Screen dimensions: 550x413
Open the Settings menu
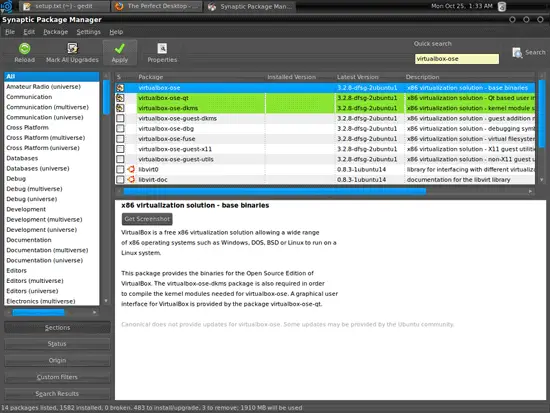pos(88,32)
